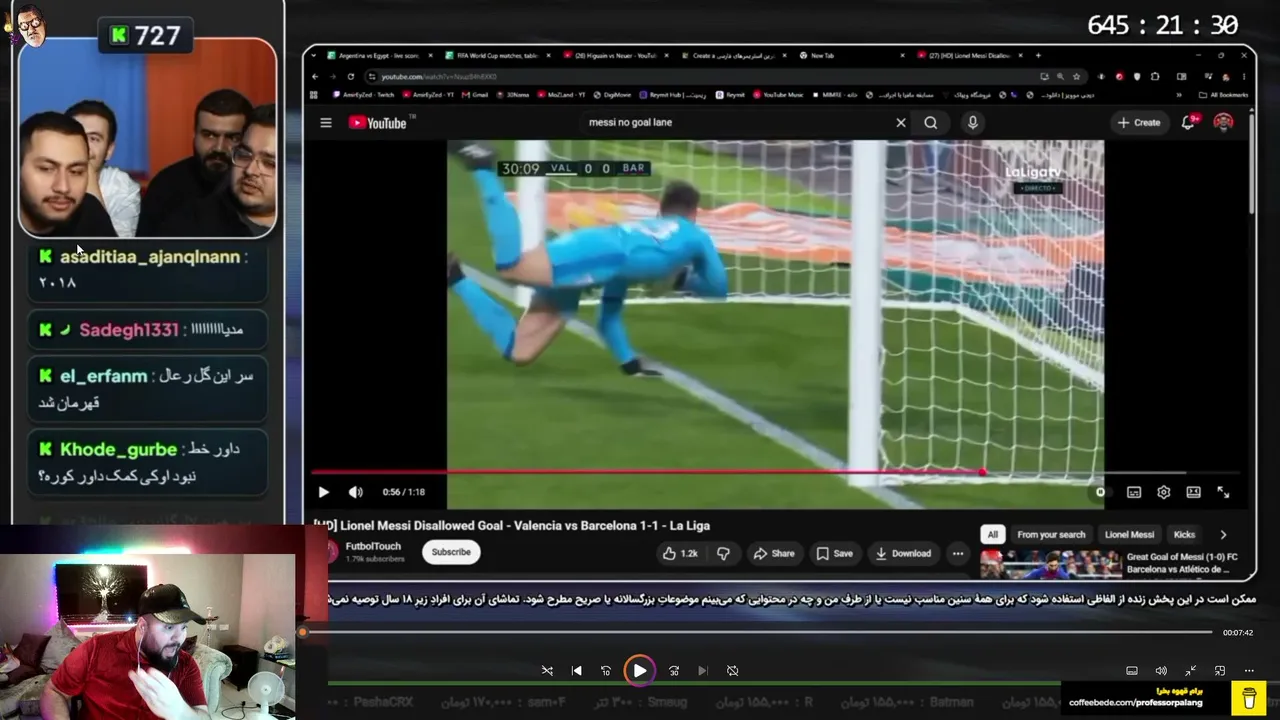Focus the YouTube search box
Image resolution: width=1280 pixels, height=720 pixels.
(x=735, y=123)
